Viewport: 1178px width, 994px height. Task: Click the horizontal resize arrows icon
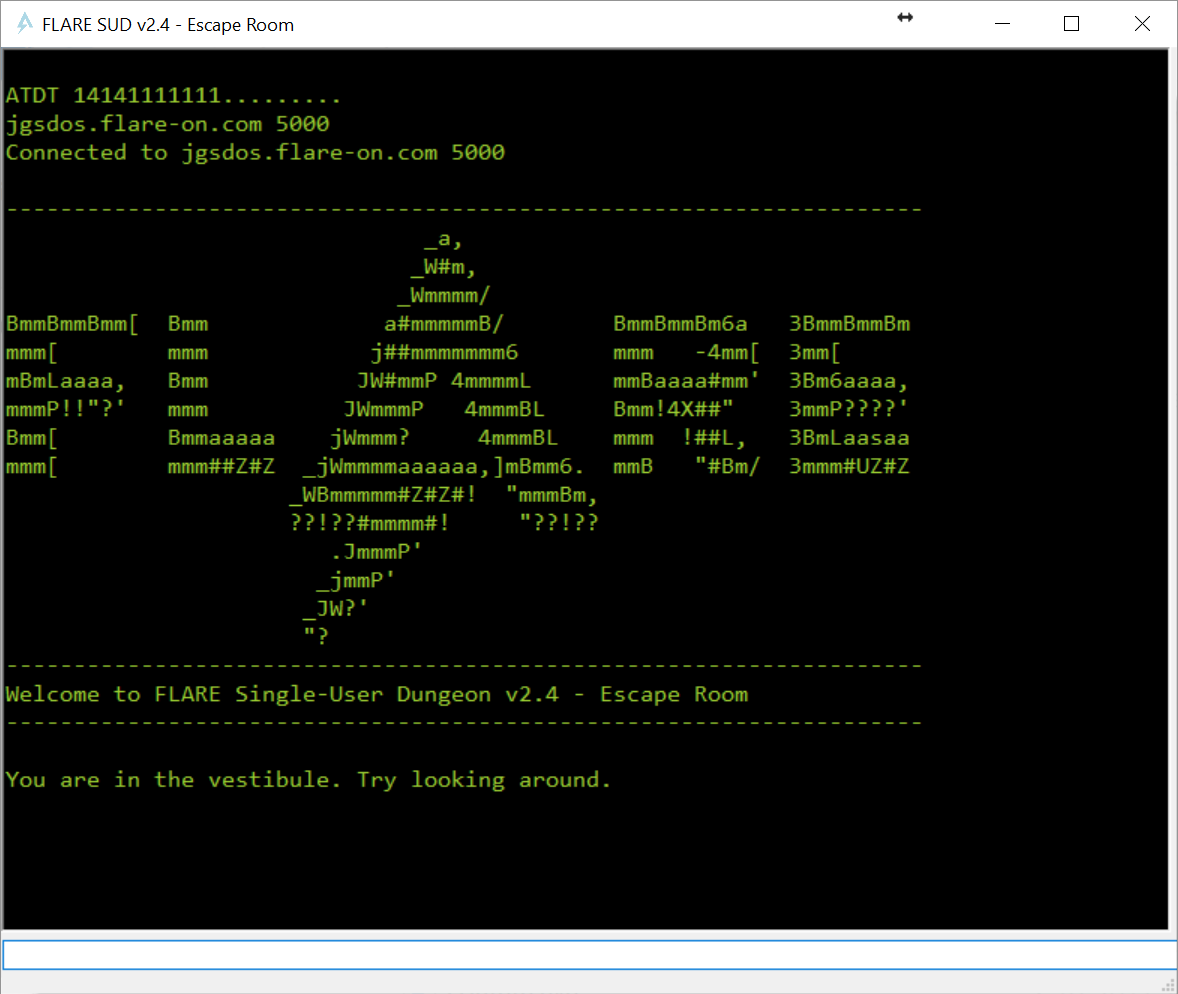coord(905,18)
